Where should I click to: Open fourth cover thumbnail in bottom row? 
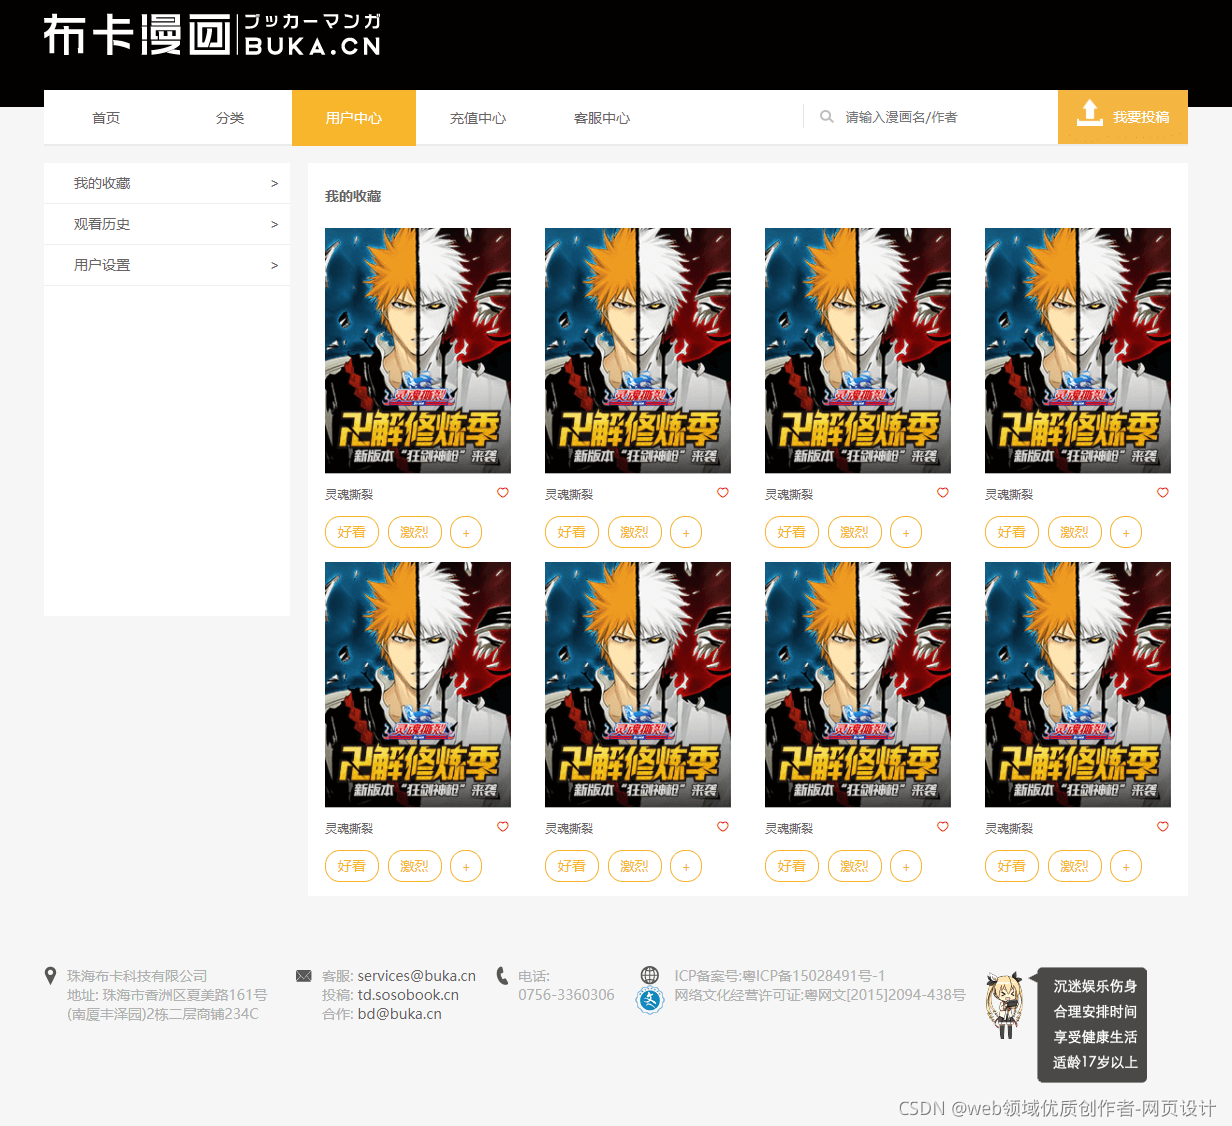1078,684
